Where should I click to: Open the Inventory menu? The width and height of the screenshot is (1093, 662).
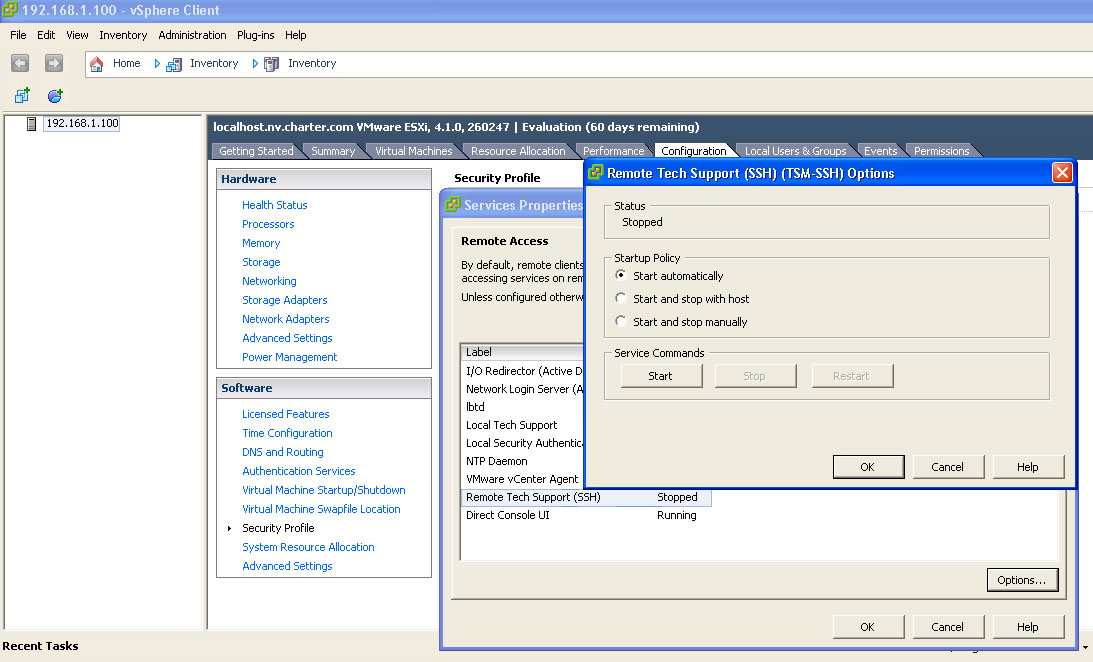[123, 35]
